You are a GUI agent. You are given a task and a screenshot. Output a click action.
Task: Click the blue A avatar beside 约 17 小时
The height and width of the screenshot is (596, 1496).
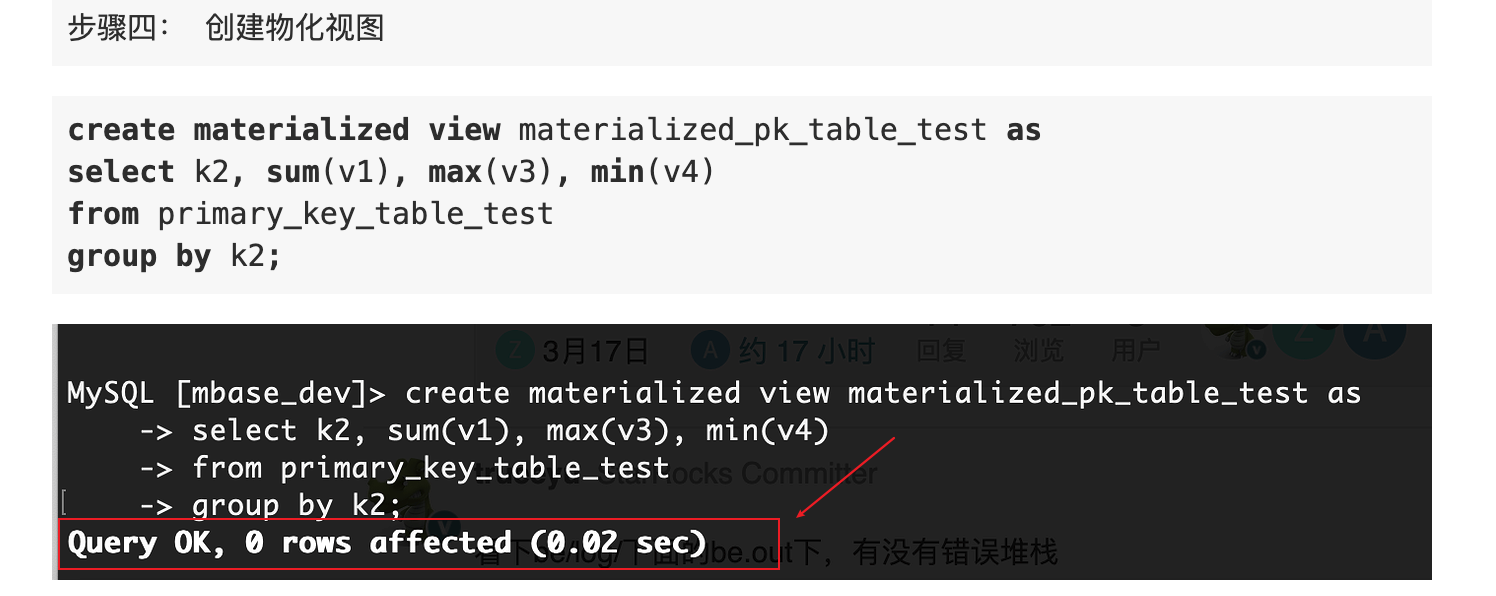(x=710, y=350)
